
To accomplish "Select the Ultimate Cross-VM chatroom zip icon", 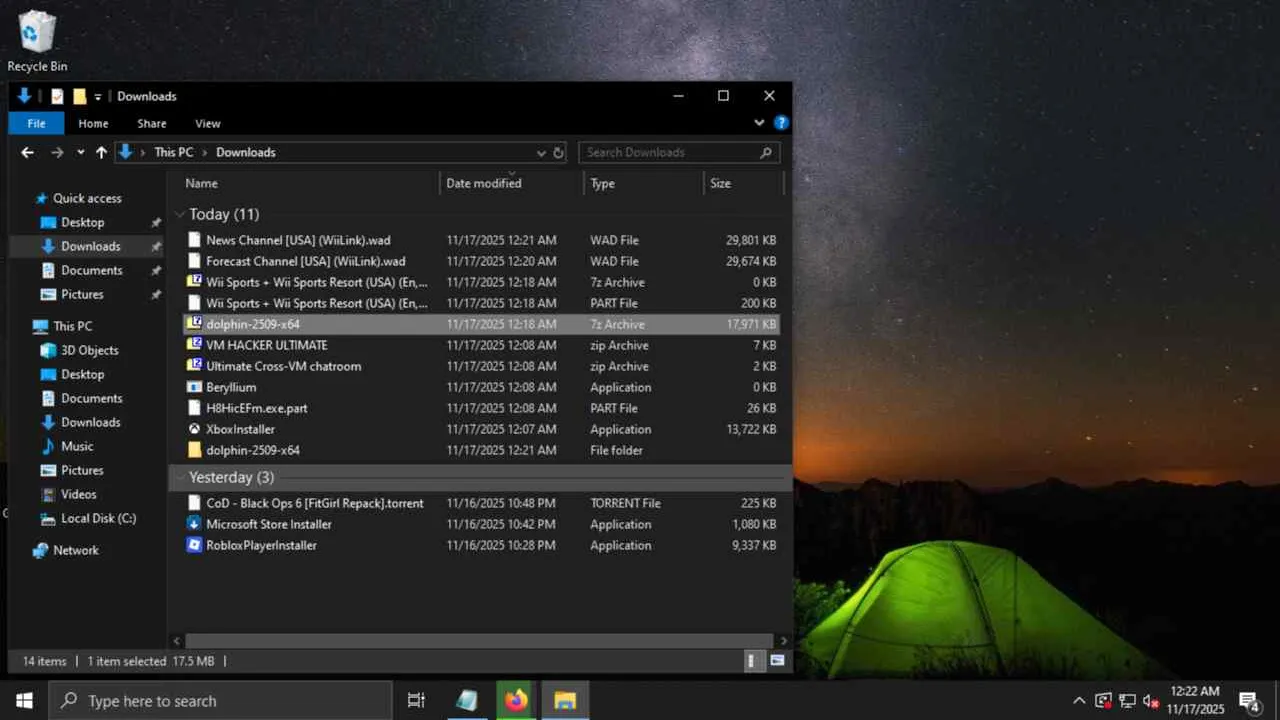I will pos(195,366).
